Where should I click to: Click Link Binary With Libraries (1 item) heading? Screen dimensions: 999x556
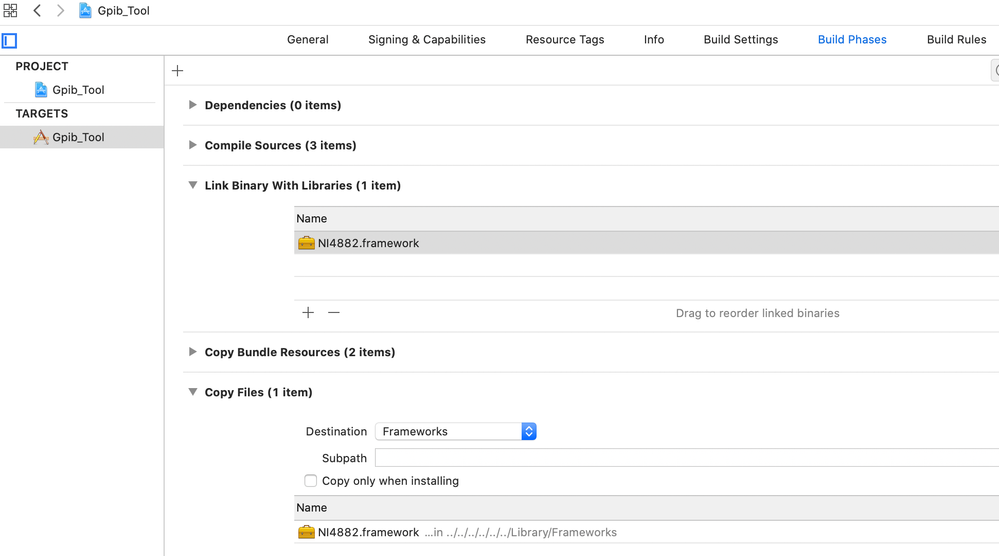click(x=303, y=185)
